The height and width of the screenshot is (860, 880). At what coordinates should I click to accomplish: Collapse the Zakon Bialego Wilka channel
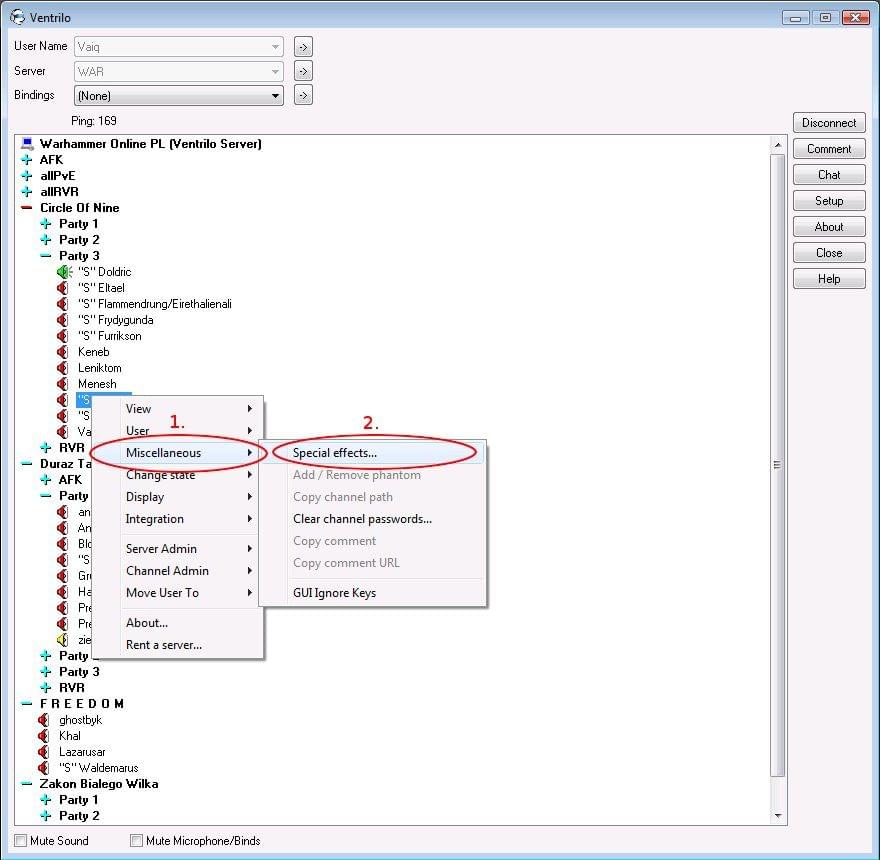[26, 784]
